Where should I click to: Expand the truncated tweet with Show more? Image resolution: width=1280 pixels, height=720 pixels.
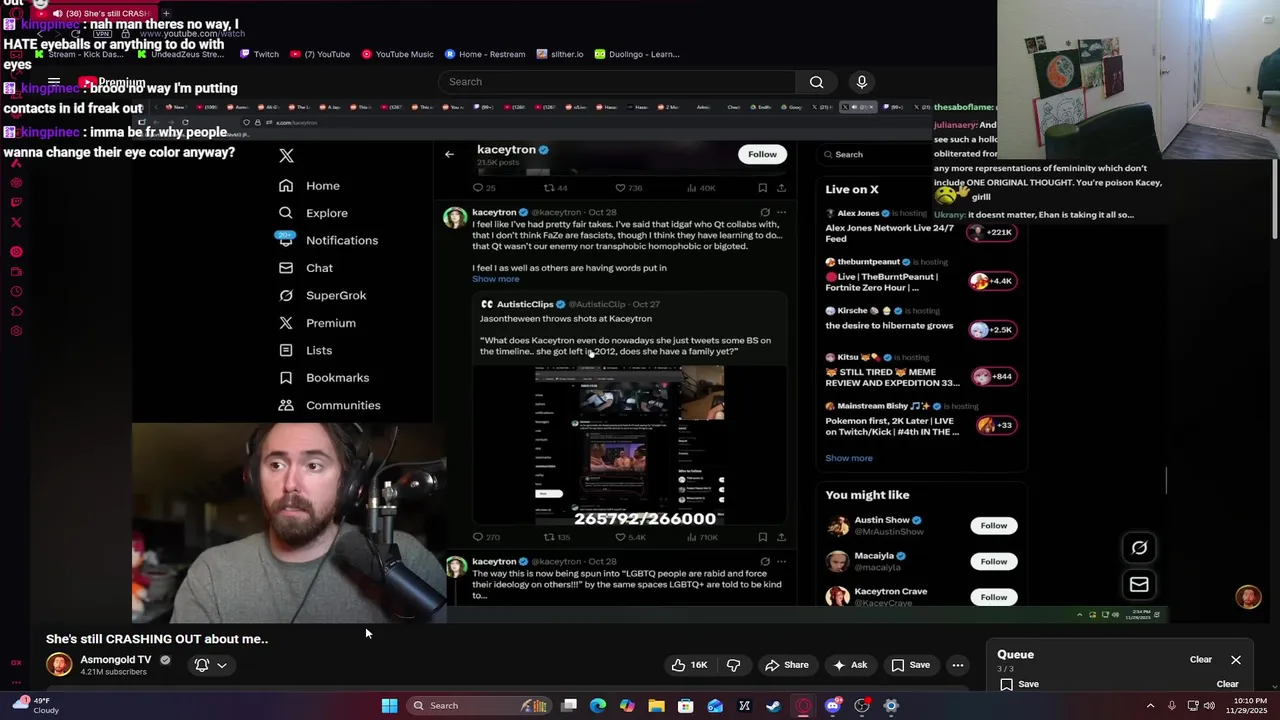495,279
